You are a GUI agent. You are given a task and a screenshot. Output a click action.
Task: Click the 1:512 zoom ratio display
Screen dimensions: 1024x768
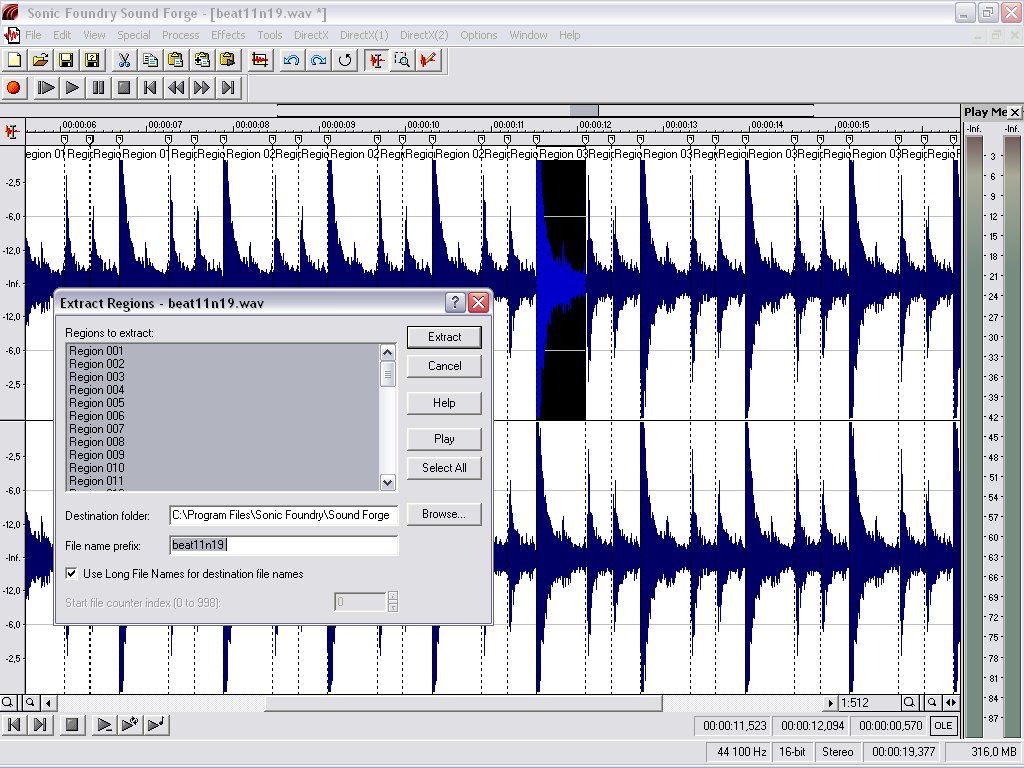[869, 703]
